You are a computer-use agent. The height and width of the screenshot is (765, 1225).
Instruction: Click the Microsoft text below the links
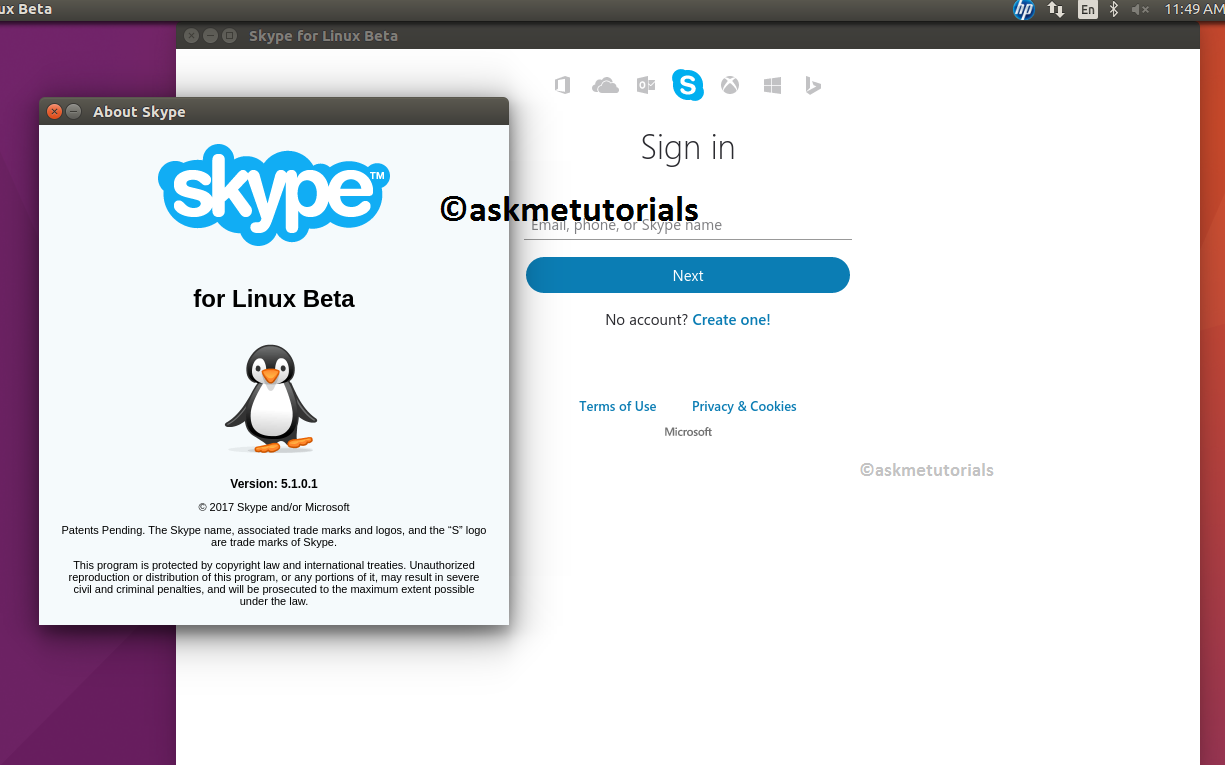pos(688,432)
